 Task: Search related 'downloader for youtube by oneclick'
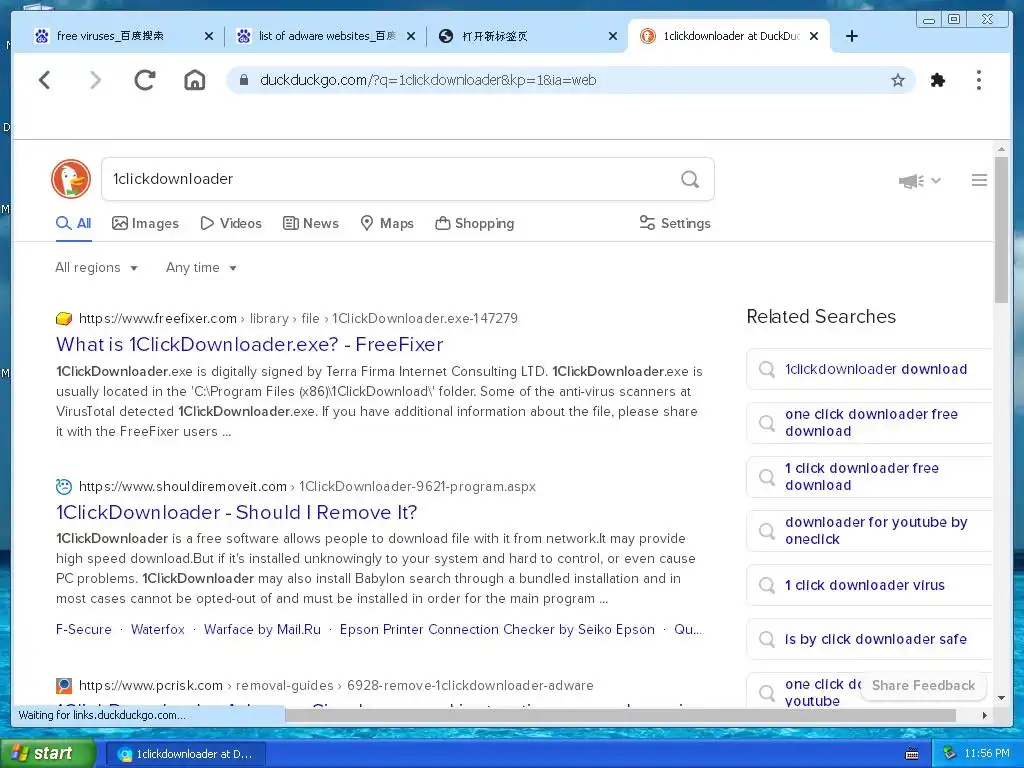(x=869, y=531)
